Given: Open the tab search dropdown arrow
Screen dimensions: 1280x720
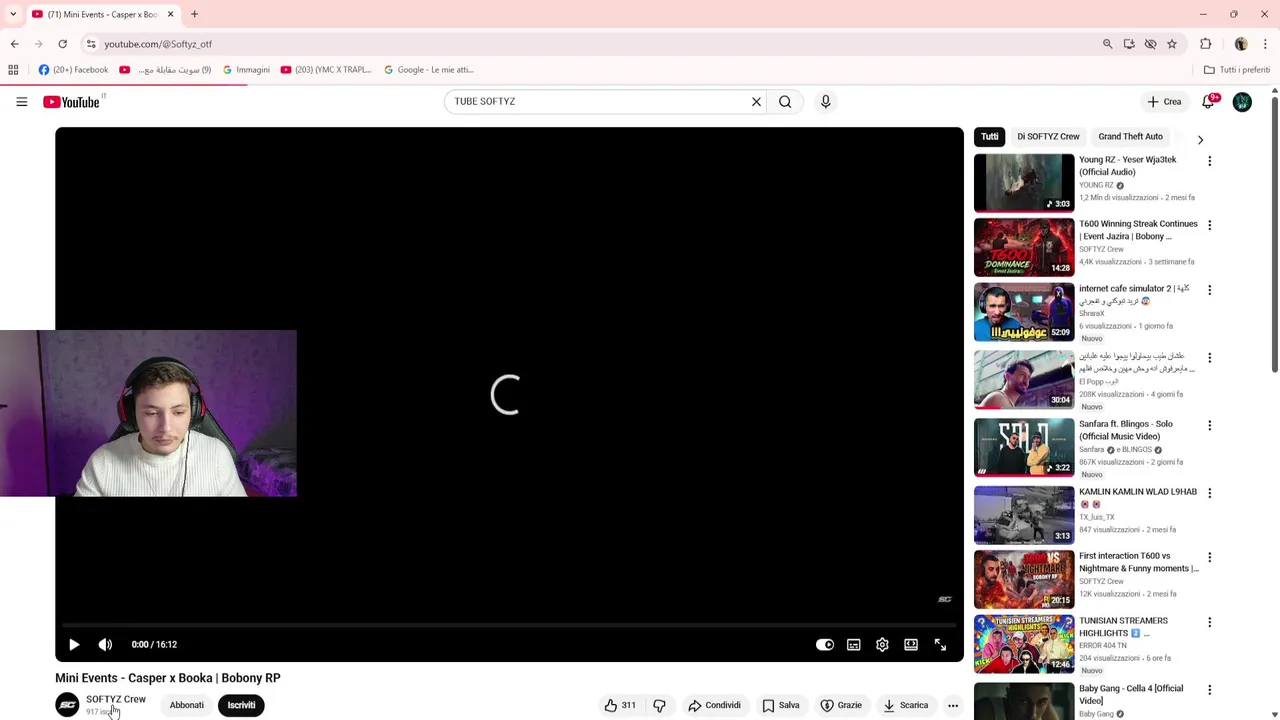Looking at the screenshot, I should coord(12,14).
